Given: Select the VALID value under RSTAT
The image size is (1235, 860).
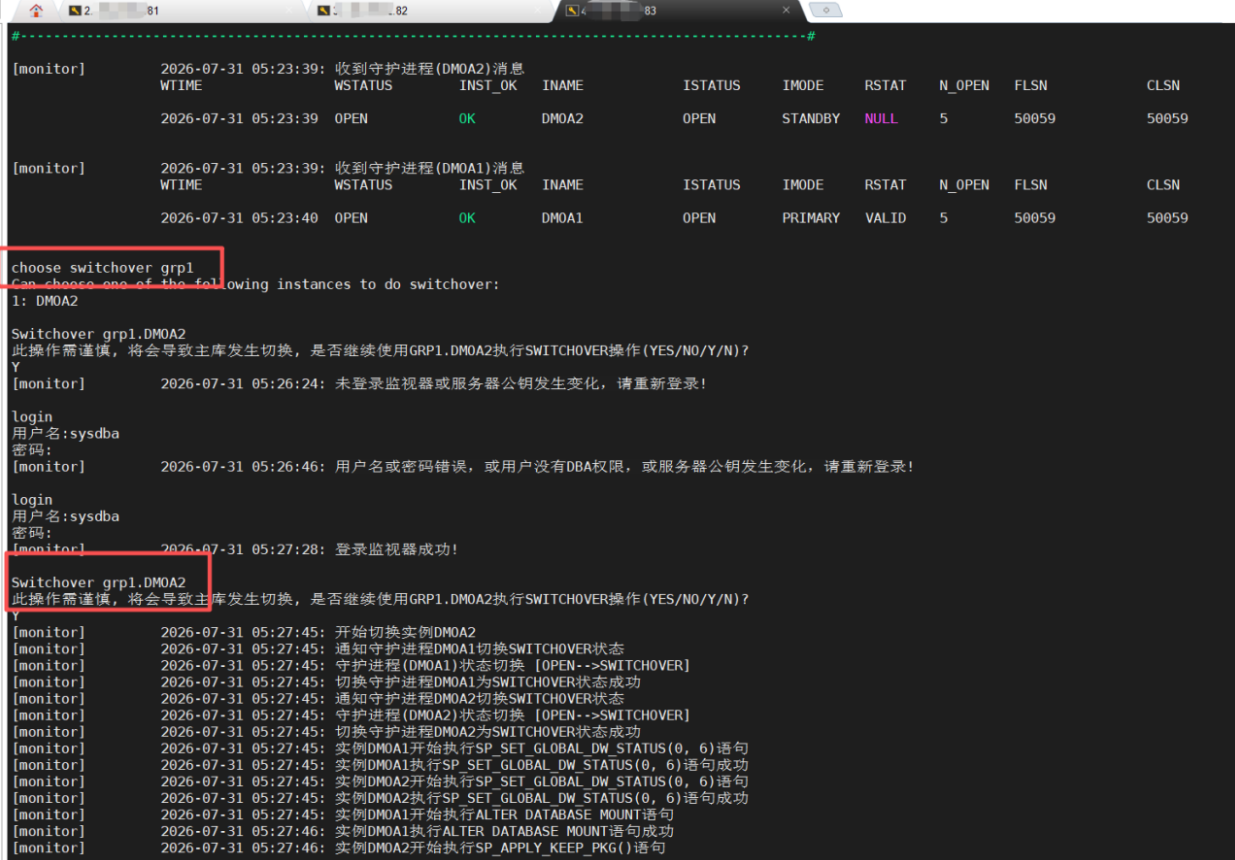Looking at the screenshot, I should pos(886,218).
